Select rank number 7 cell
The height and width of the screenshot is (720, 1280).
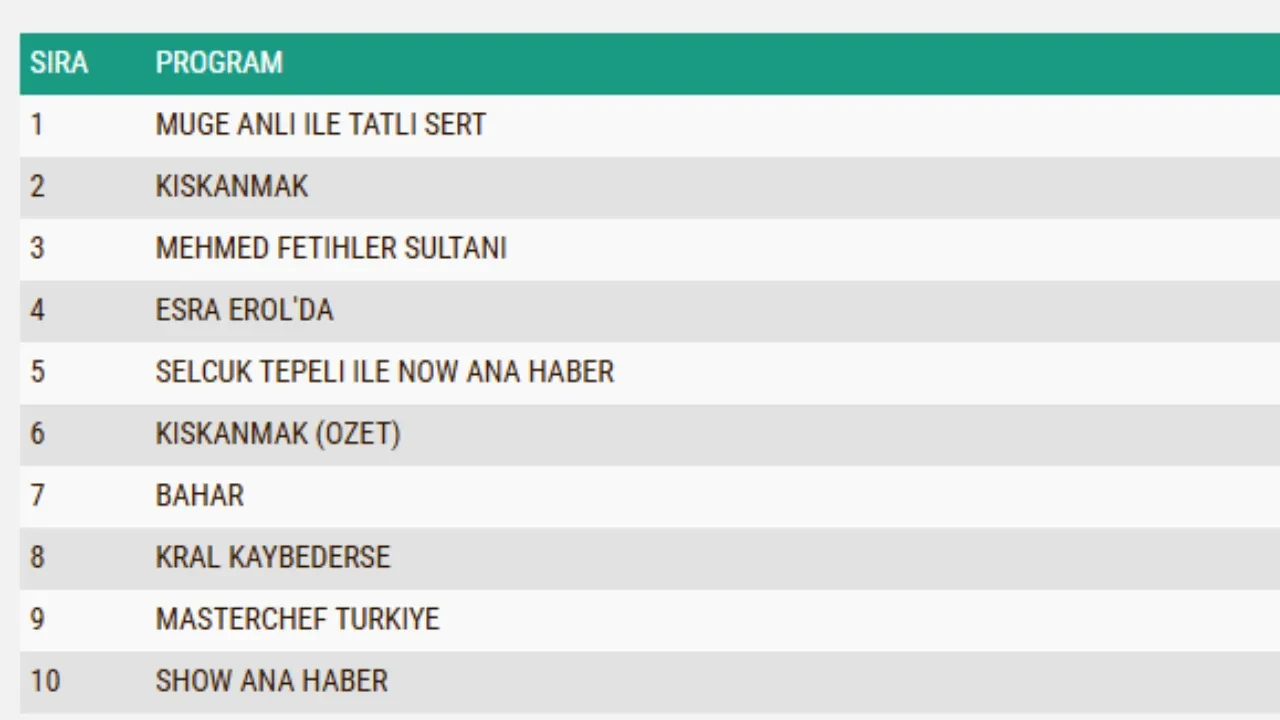(37, 496)
